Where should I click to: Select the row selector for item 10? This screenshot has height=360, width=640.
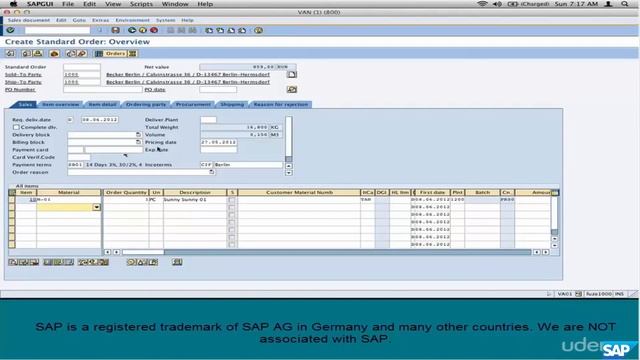pyautogui.click(x=12, y=200)
